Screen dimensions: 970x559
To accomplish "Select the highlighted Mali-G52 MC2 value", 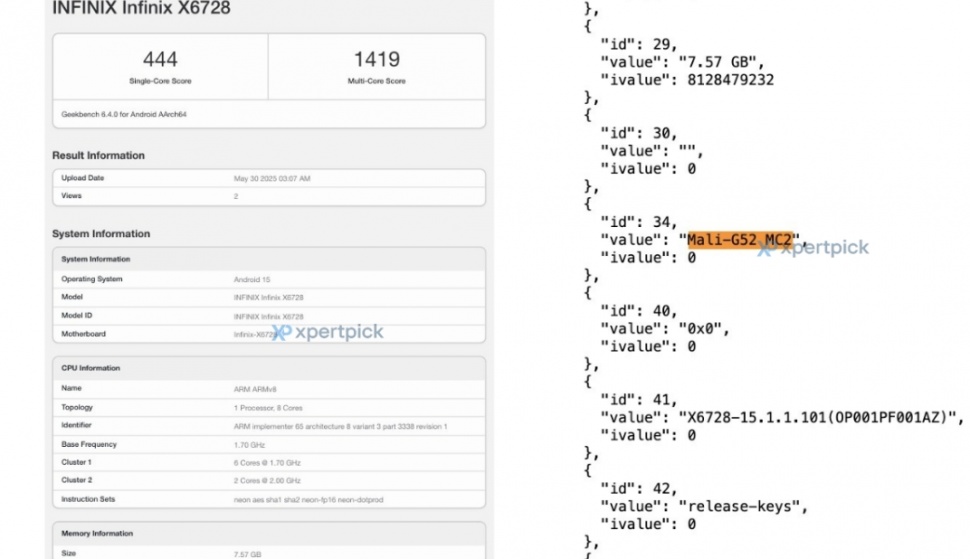I will pyautogui.click(x=740, y=240).
